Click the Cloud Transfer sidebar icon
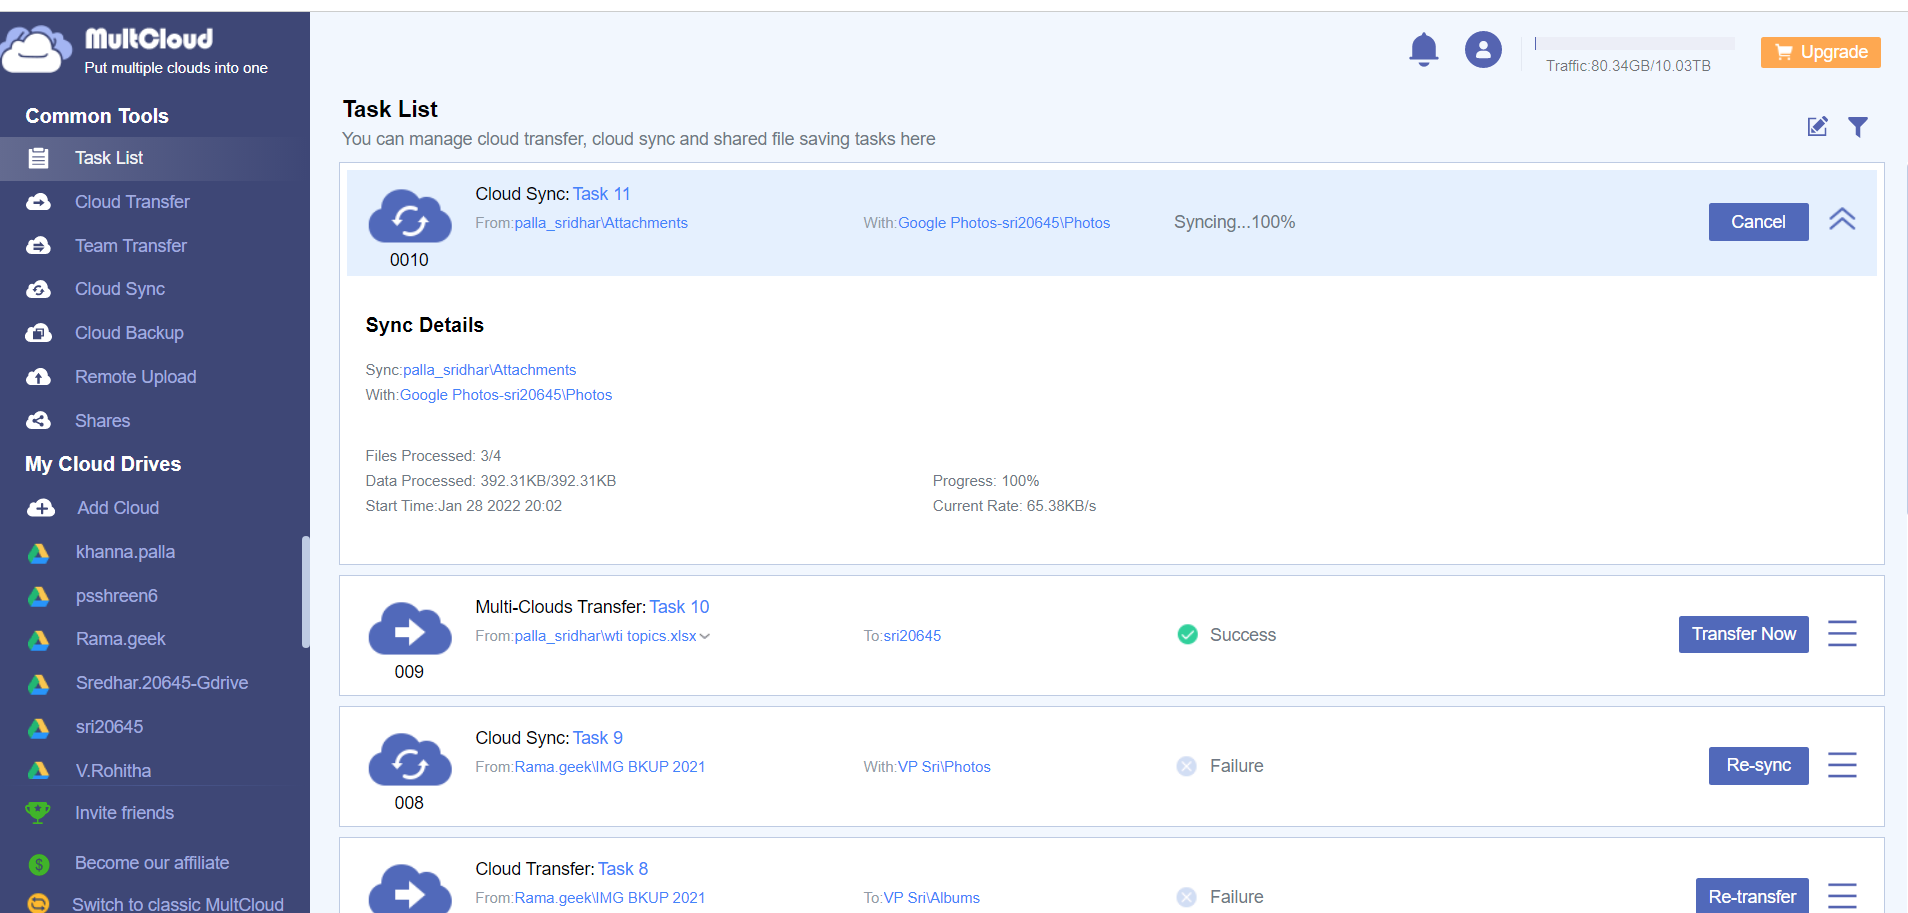The image size is (1908, 913). coord(38,202)
